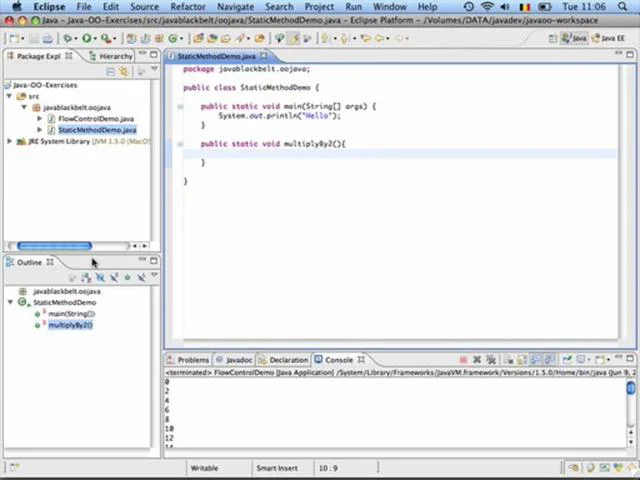Click the Display Selected Console icon
The image size is (640, 480).
581,360
